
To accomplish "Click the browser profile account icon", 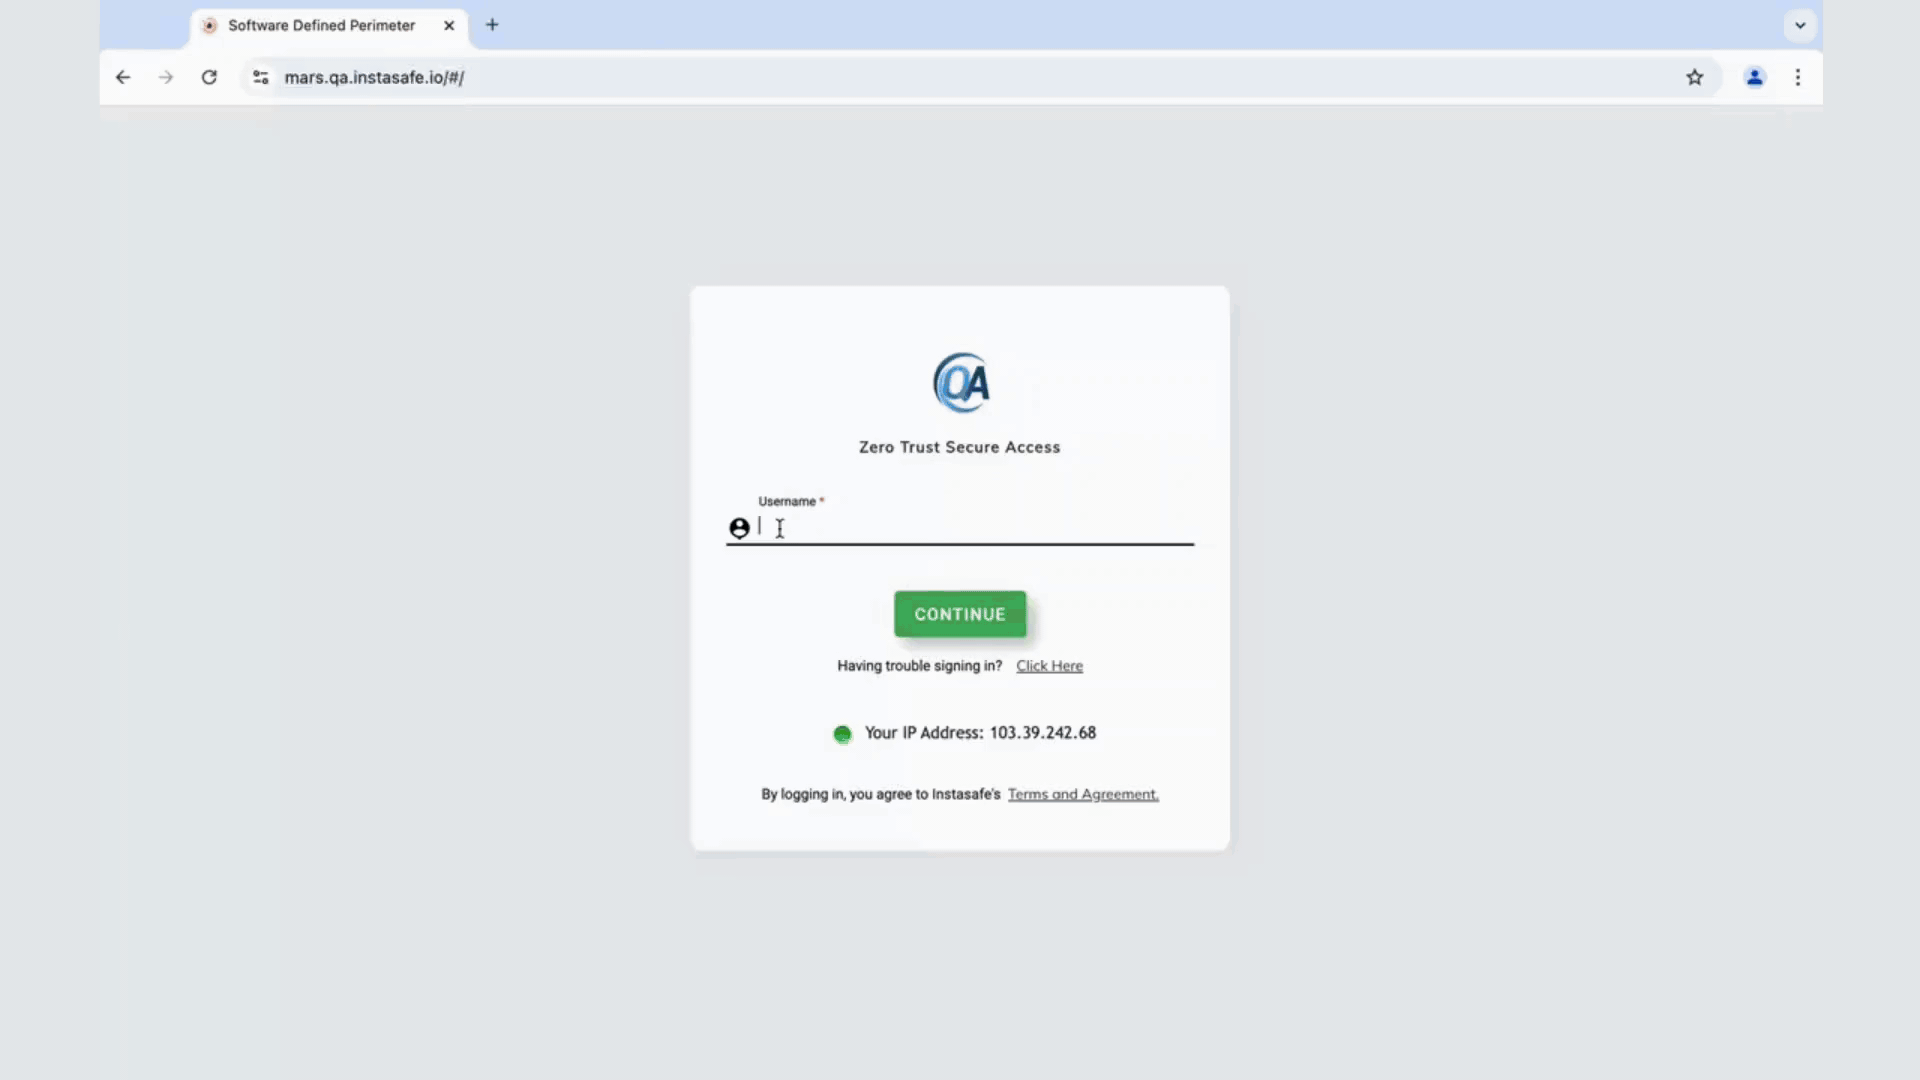I will pos(1754,76).
